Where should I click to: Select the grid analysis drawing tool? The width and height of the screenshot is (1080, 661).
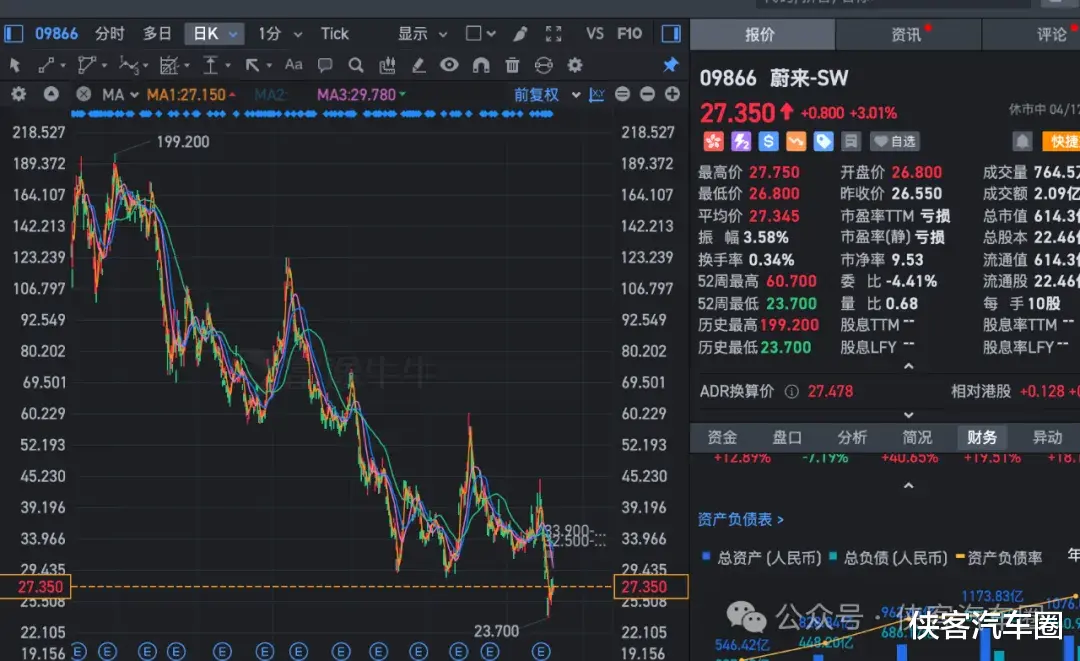click(x=169, y=65)
